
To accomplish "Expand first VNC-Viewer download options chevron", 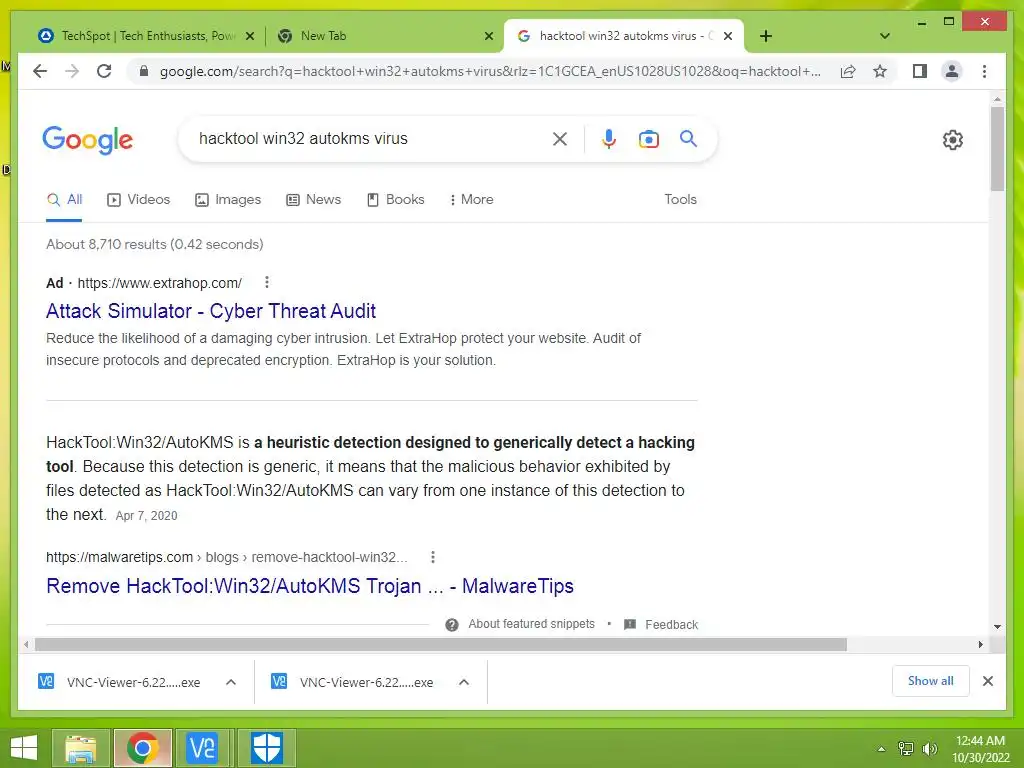I will point(231,682).
